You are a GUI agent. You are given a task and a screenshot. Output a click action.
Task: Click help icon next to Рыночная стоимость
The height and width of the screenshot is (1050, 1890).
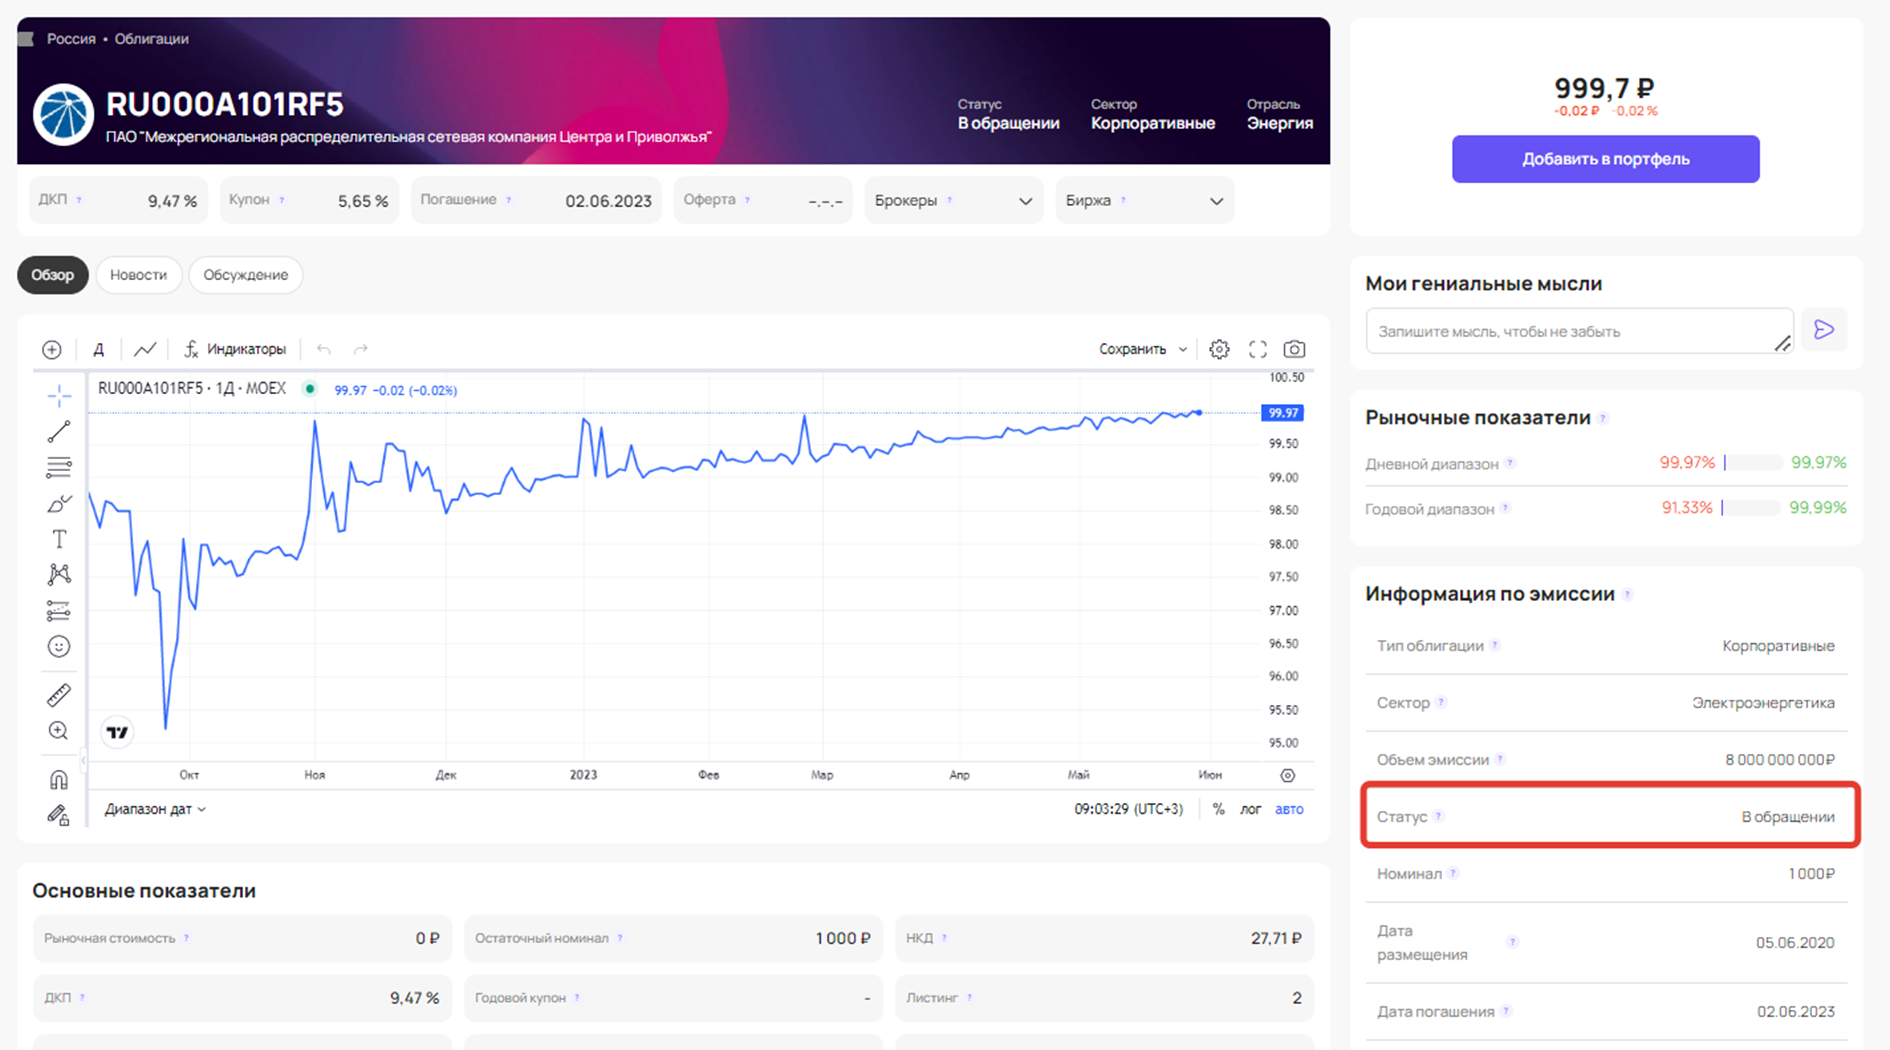click(187, 938)
